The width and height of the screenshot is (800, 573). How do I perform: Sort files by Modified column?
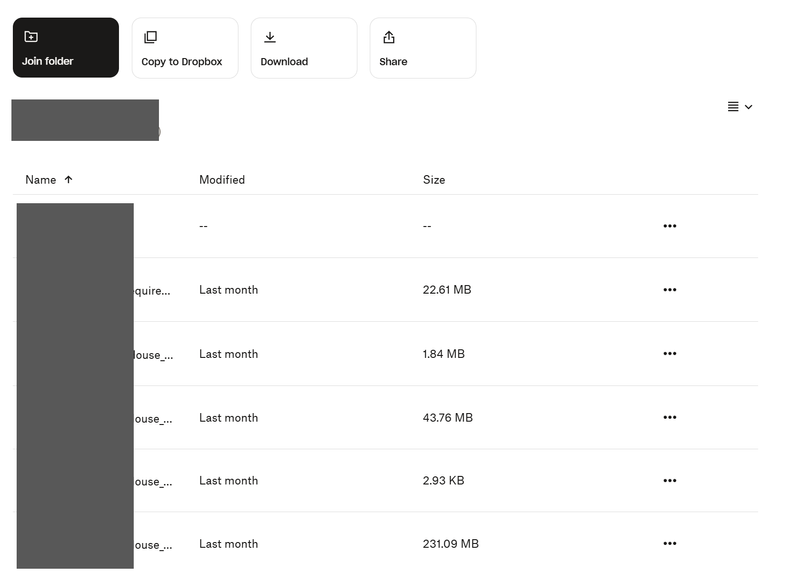point(222,180)
